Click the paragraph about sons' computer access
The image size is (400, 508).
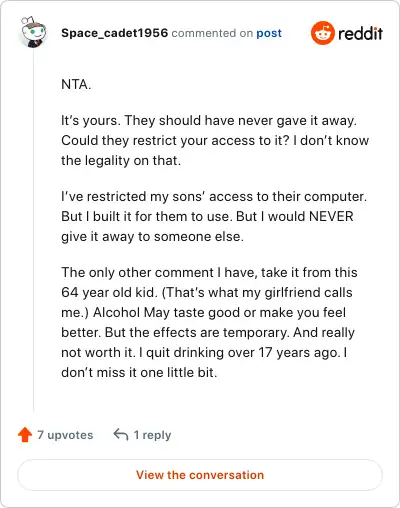214,216
